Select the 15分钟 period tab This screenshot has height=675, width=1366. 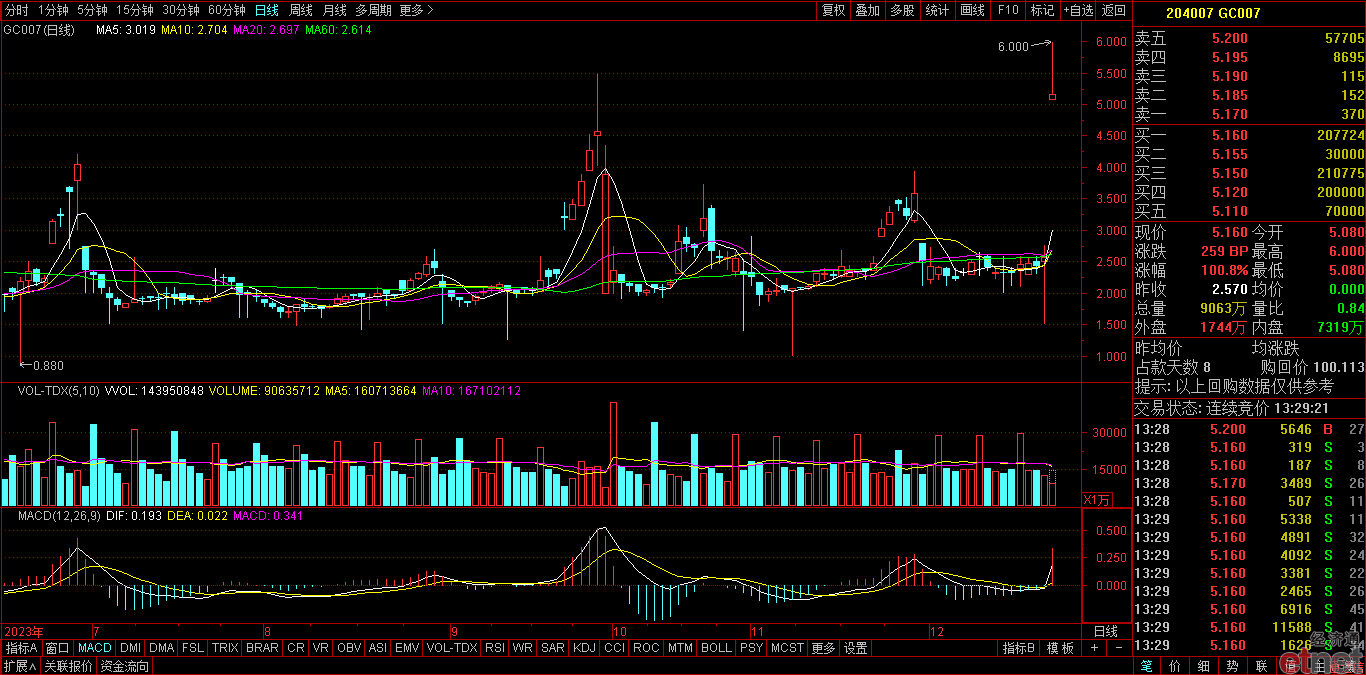(x=134, y=10)
